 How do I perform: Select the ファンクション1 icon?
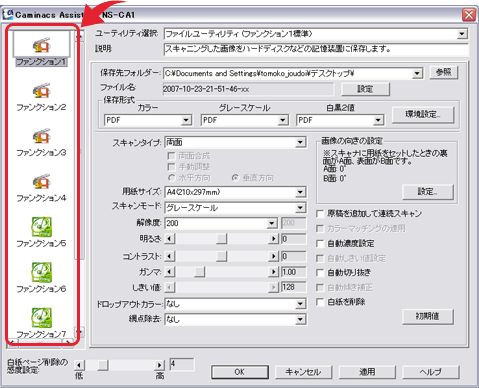click(x=41, y=46)
